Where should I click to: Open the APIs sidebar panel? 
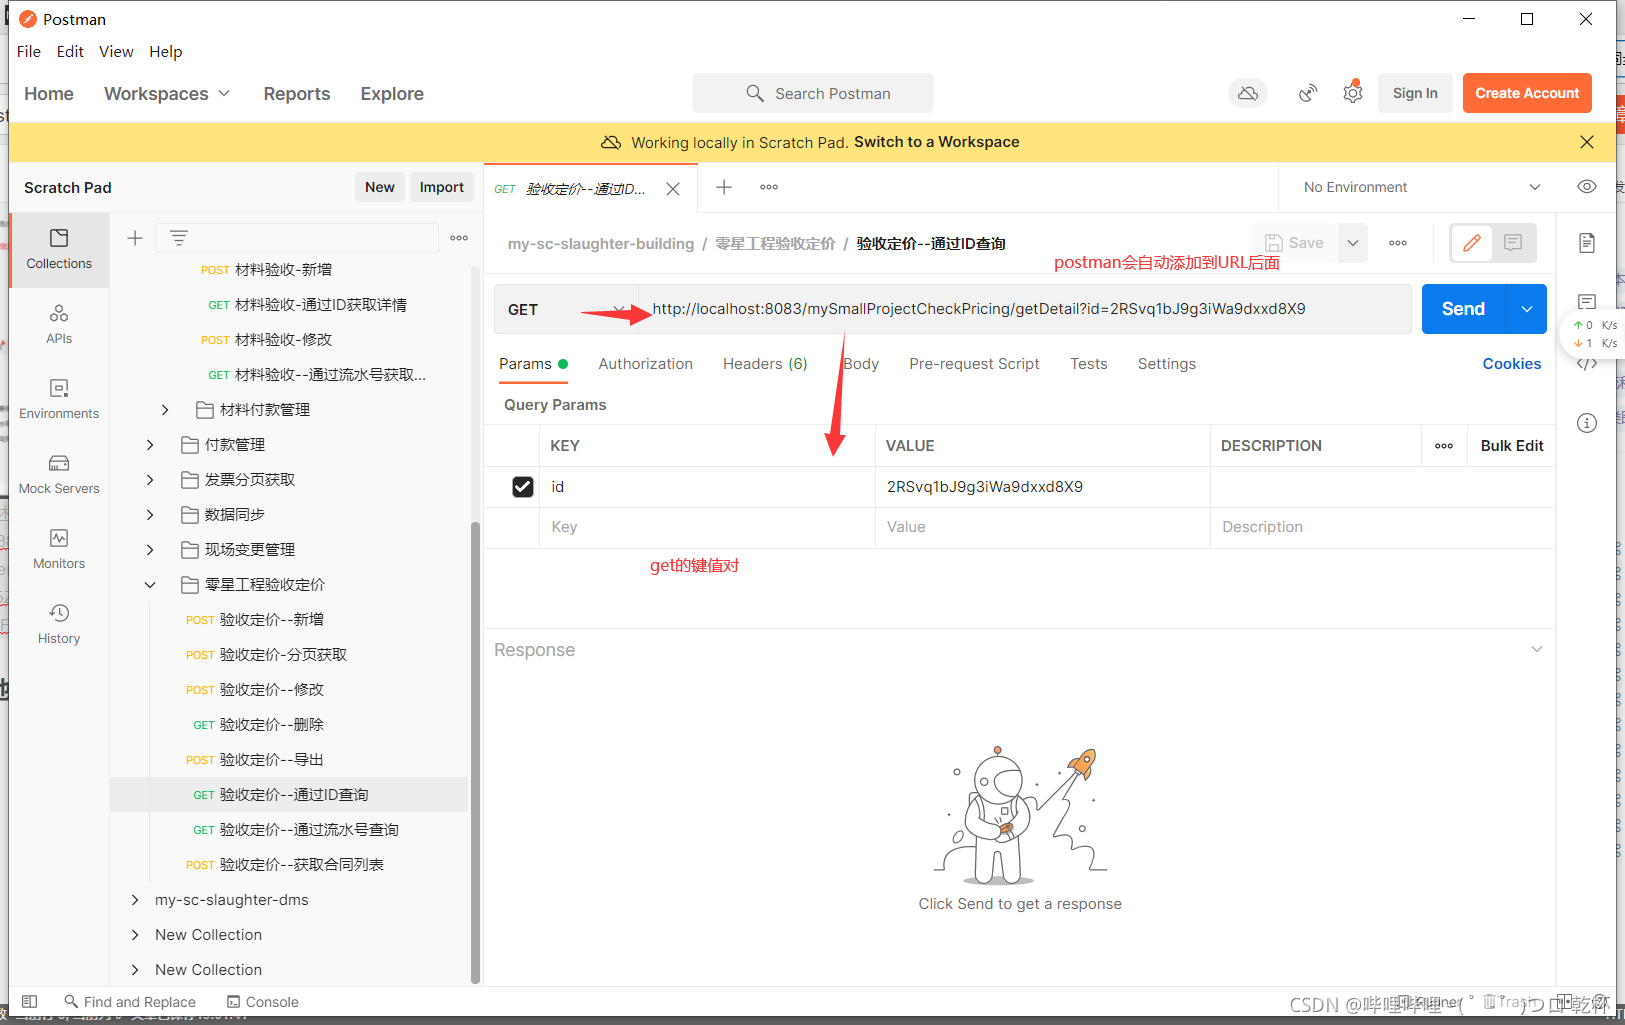[x=59, y=324]
